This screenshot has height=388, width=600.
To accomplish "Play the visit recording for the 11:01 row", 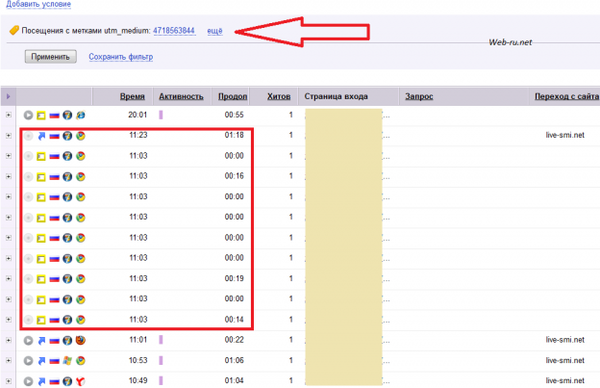I will 28,340.
